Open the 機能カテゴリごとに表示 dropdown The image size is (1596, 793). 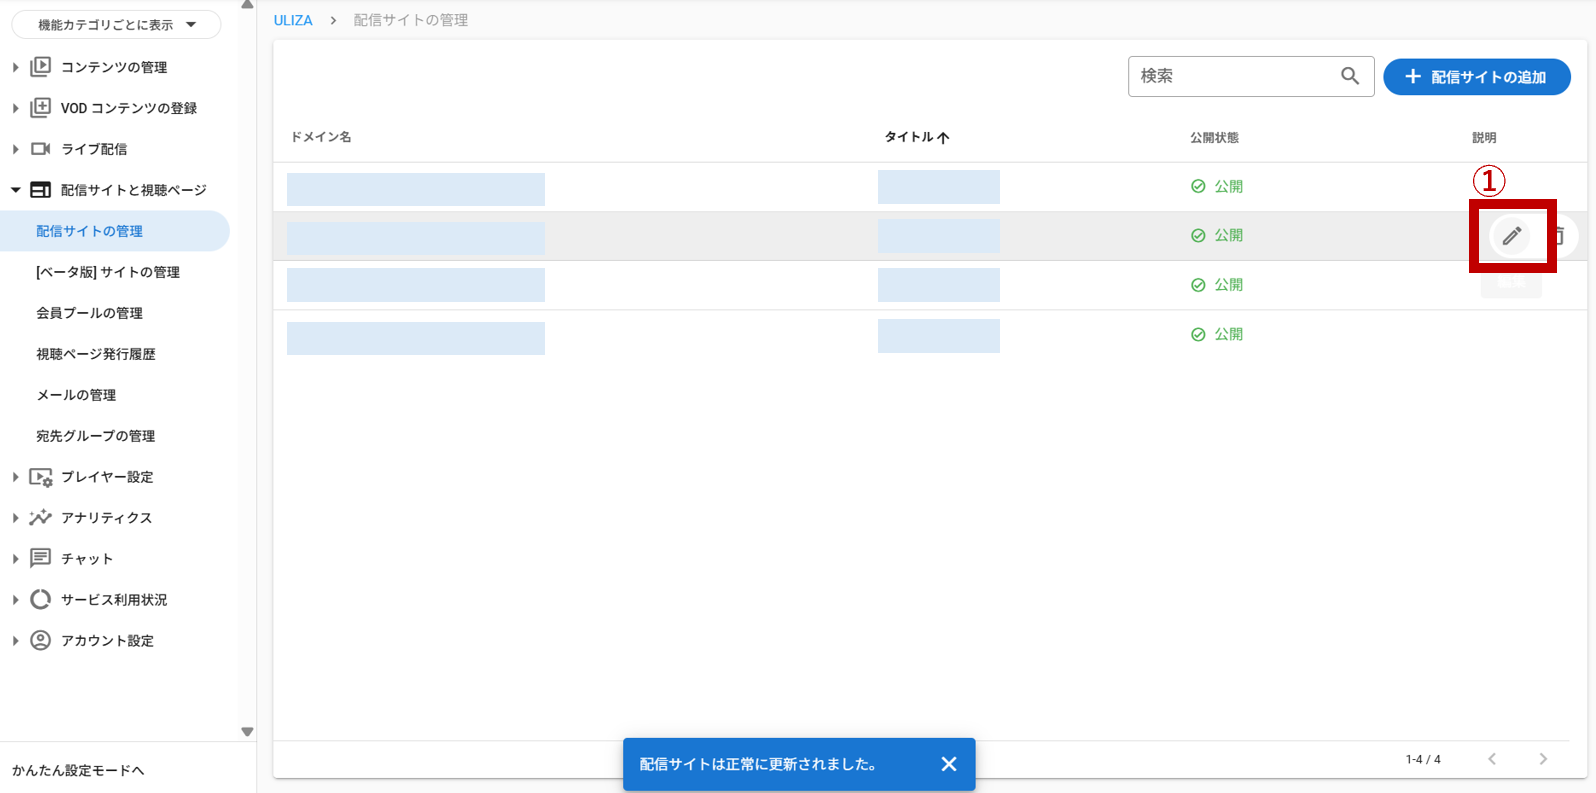pos(116,25)
